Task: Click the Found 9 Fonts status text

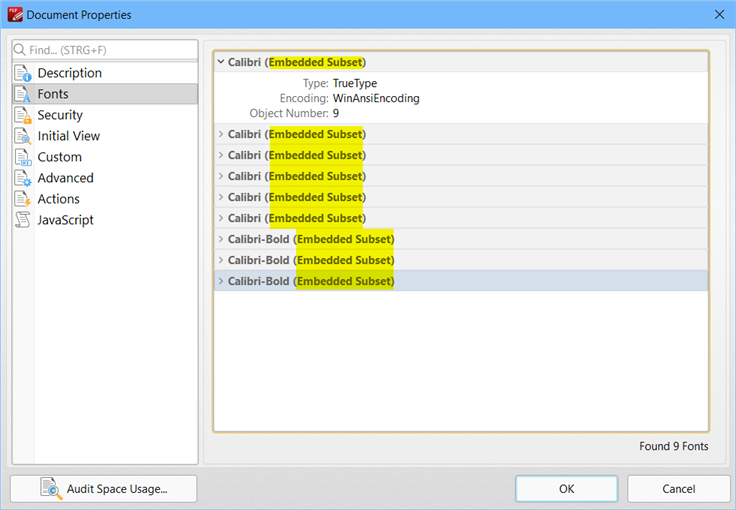Action: click(x=674, y=446)
